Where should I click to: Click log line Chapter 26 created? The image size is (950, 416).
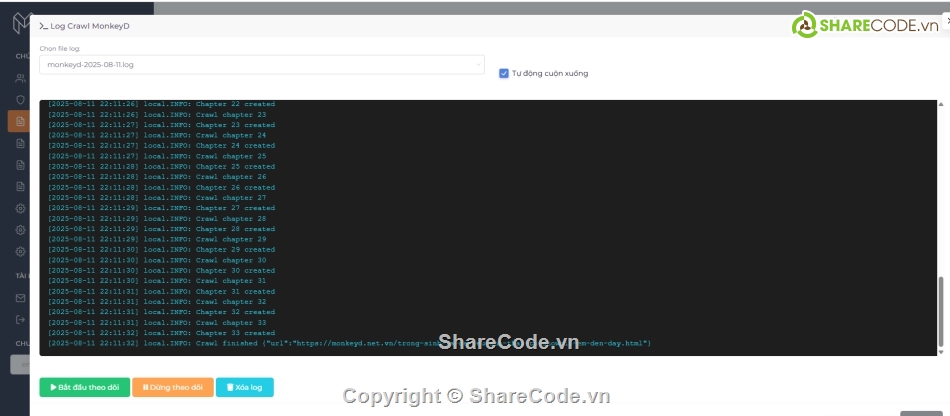[161, 188]
